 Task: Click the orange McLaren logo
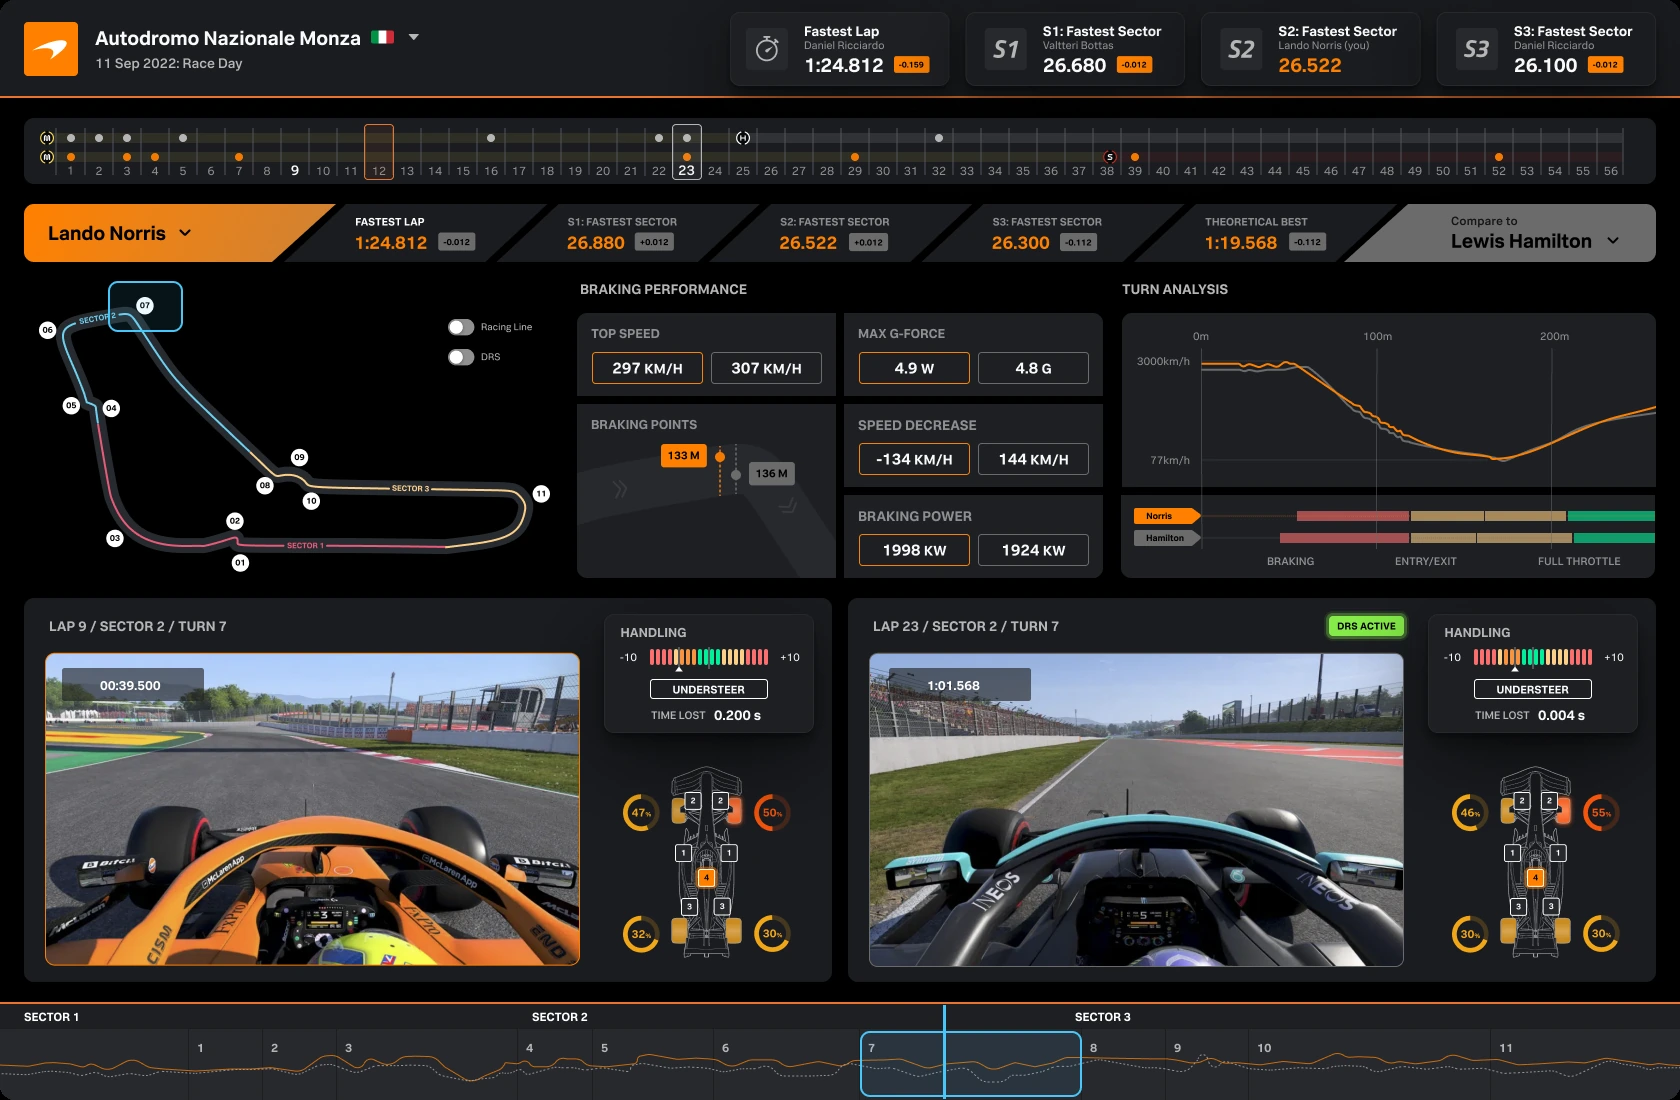click(x=51, y=49)
